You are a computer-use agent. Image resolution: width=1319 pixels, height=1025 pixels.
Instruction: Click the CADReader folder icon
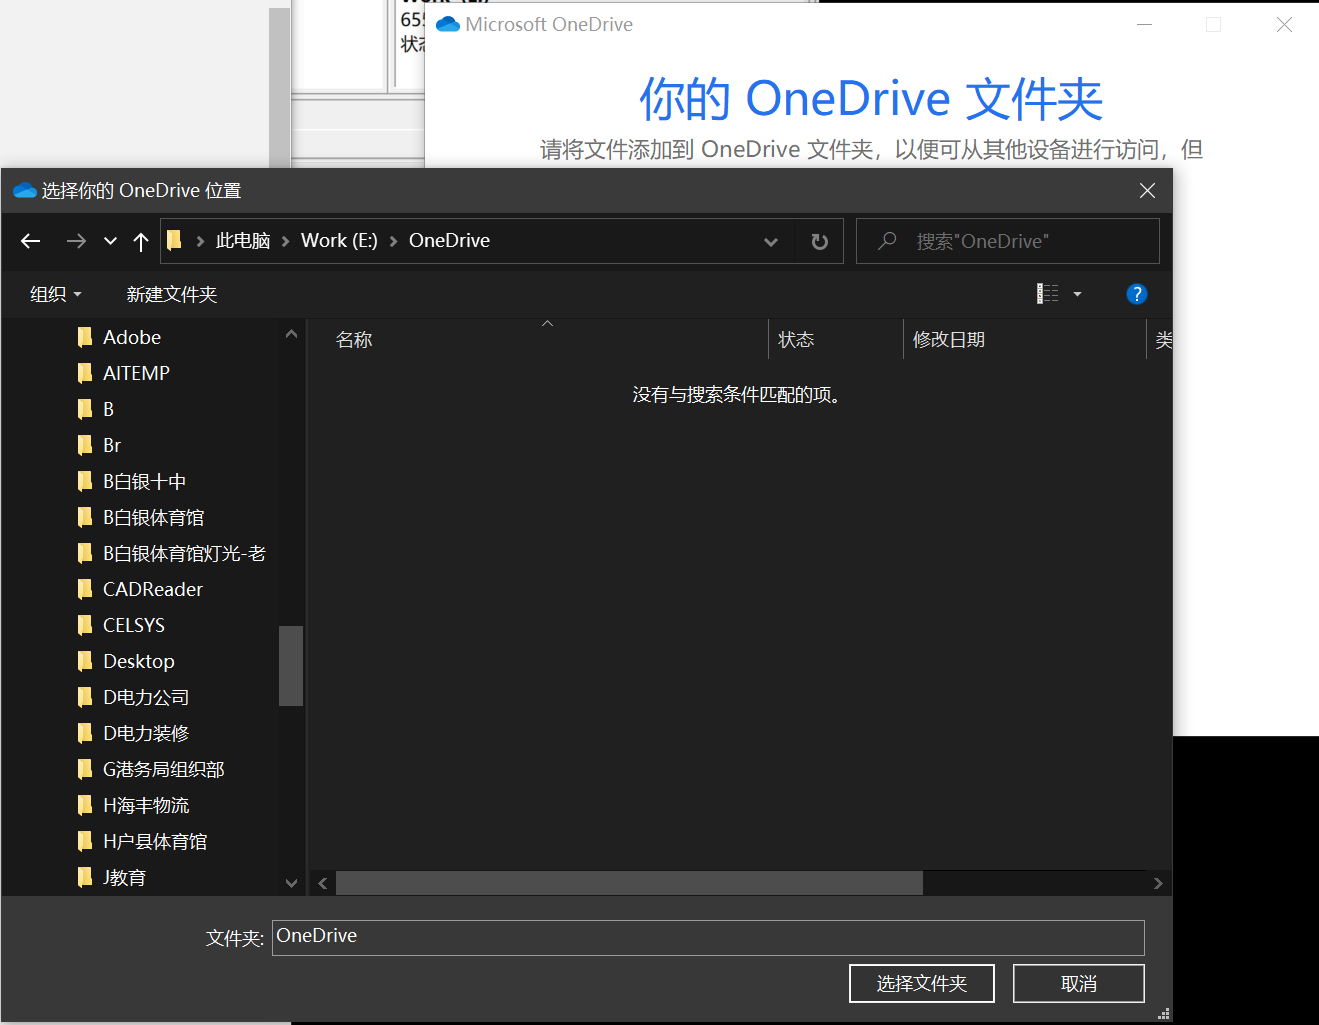pos(85,589)
